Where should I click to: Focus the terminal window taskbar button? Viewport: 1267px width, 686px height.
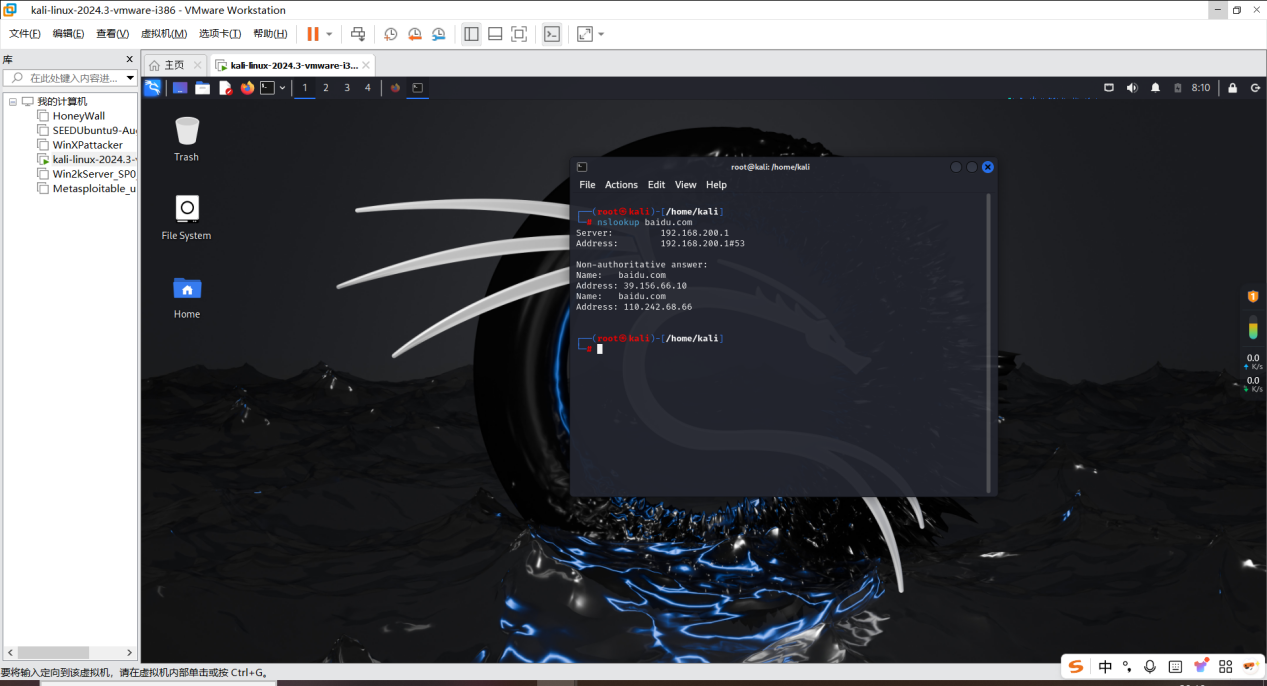tap(418, 88)
